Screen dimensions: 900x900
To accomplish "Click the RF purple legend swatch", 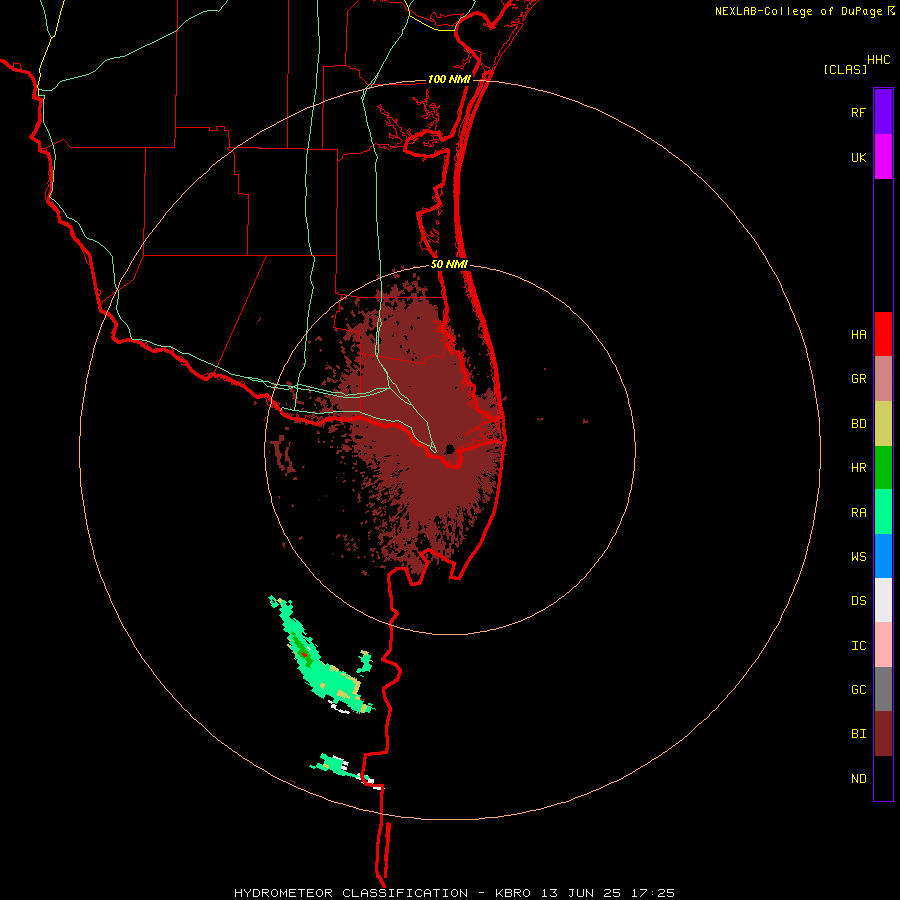I will tap(883, 111).
